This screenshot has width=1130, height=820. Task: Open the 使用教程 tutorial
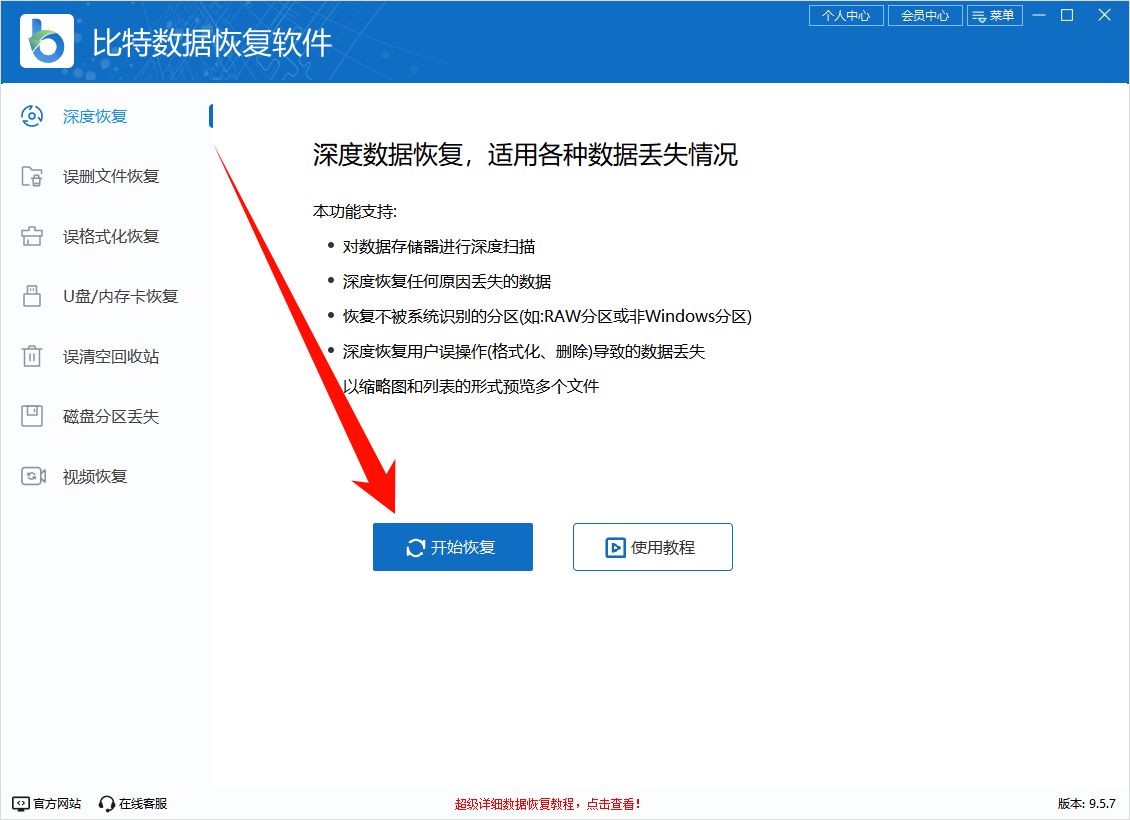pyautogui.click(x=652, y=546)
